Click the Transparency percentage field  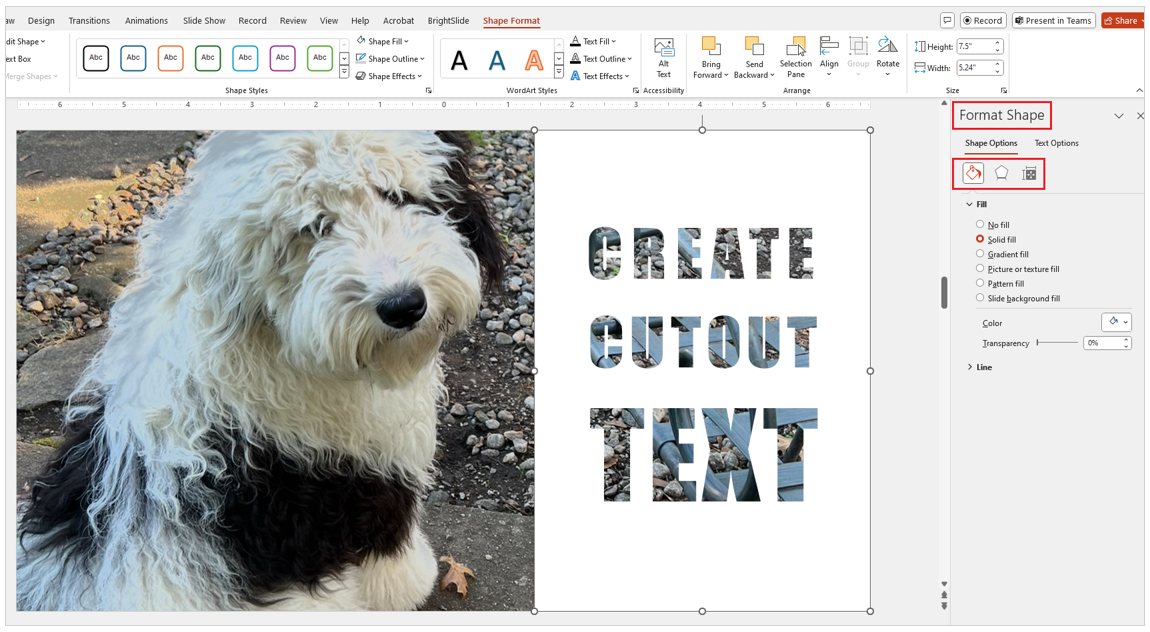tap(1107, 343)
